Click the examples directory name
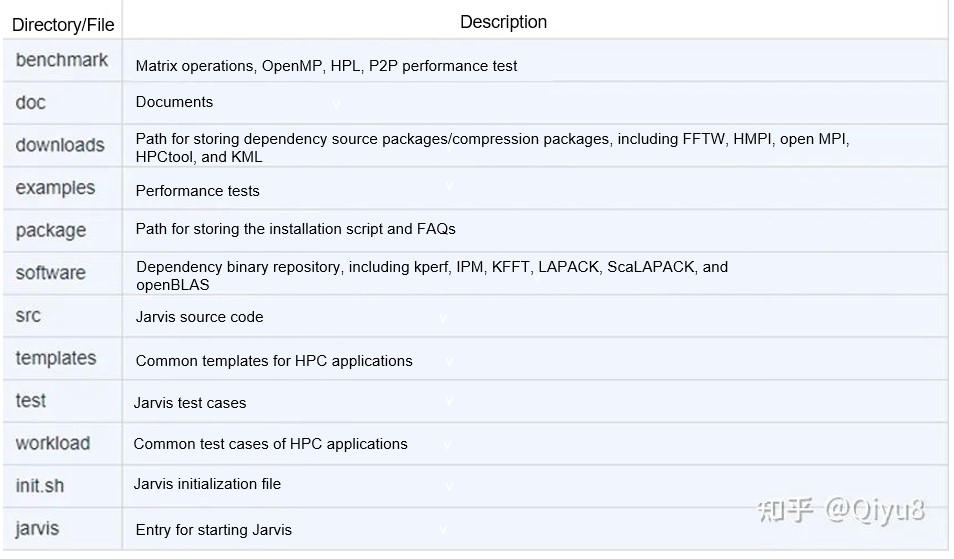954x559 pixels. point(55,188)
